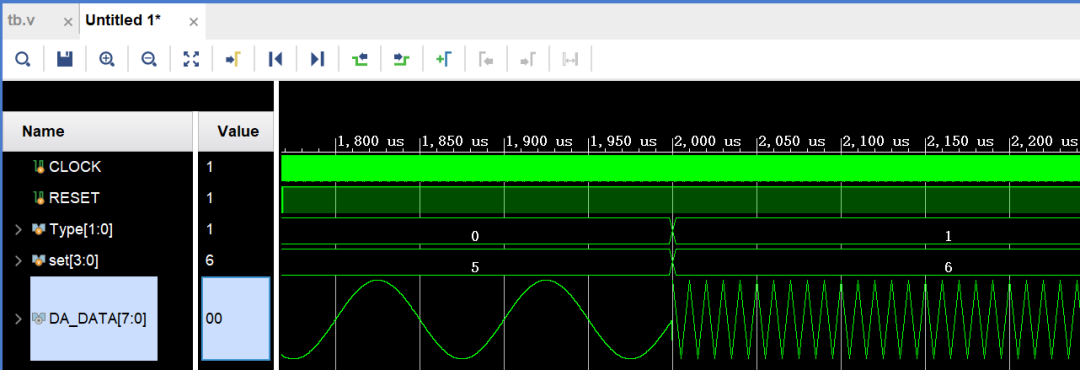1080x370 pixels.
Task: Click the Add Marker icon
Action: 443,59
